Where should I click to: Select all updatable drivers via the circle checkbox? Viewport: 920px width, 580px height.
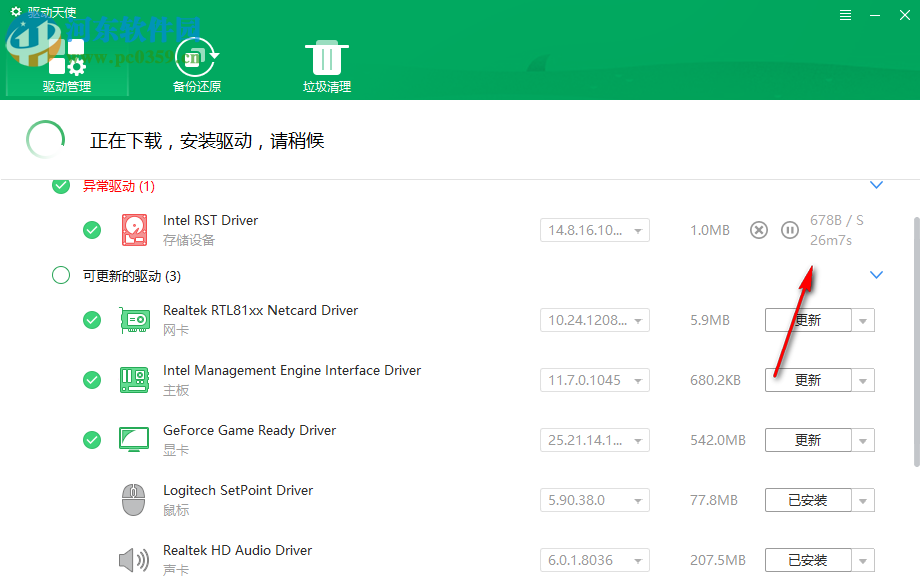(x=60, y=274)
